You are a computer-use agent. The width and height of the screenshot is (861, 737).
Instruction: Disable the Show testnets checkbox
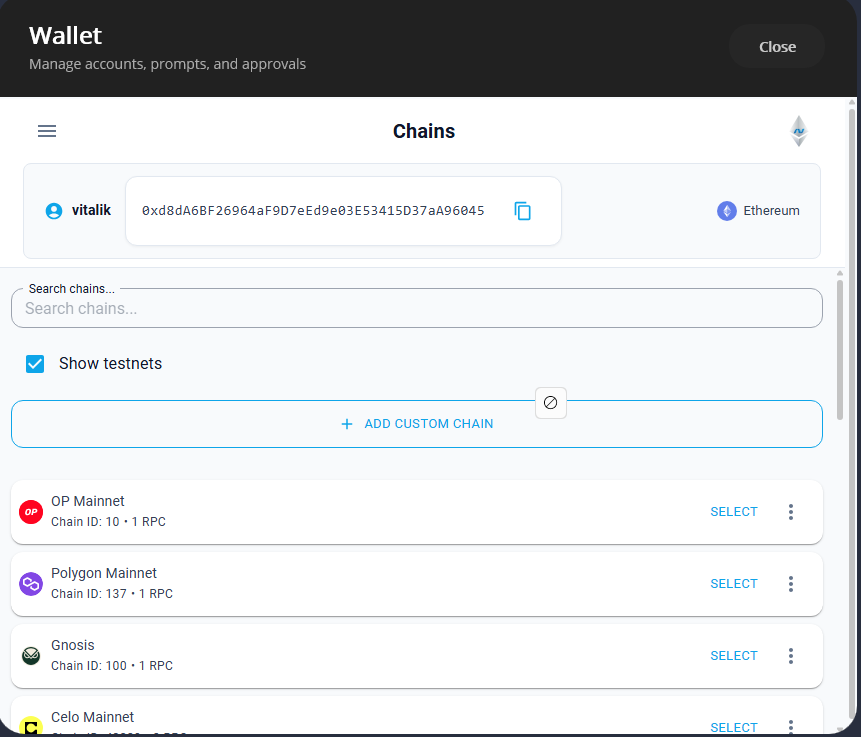click(x=35, y=363)
